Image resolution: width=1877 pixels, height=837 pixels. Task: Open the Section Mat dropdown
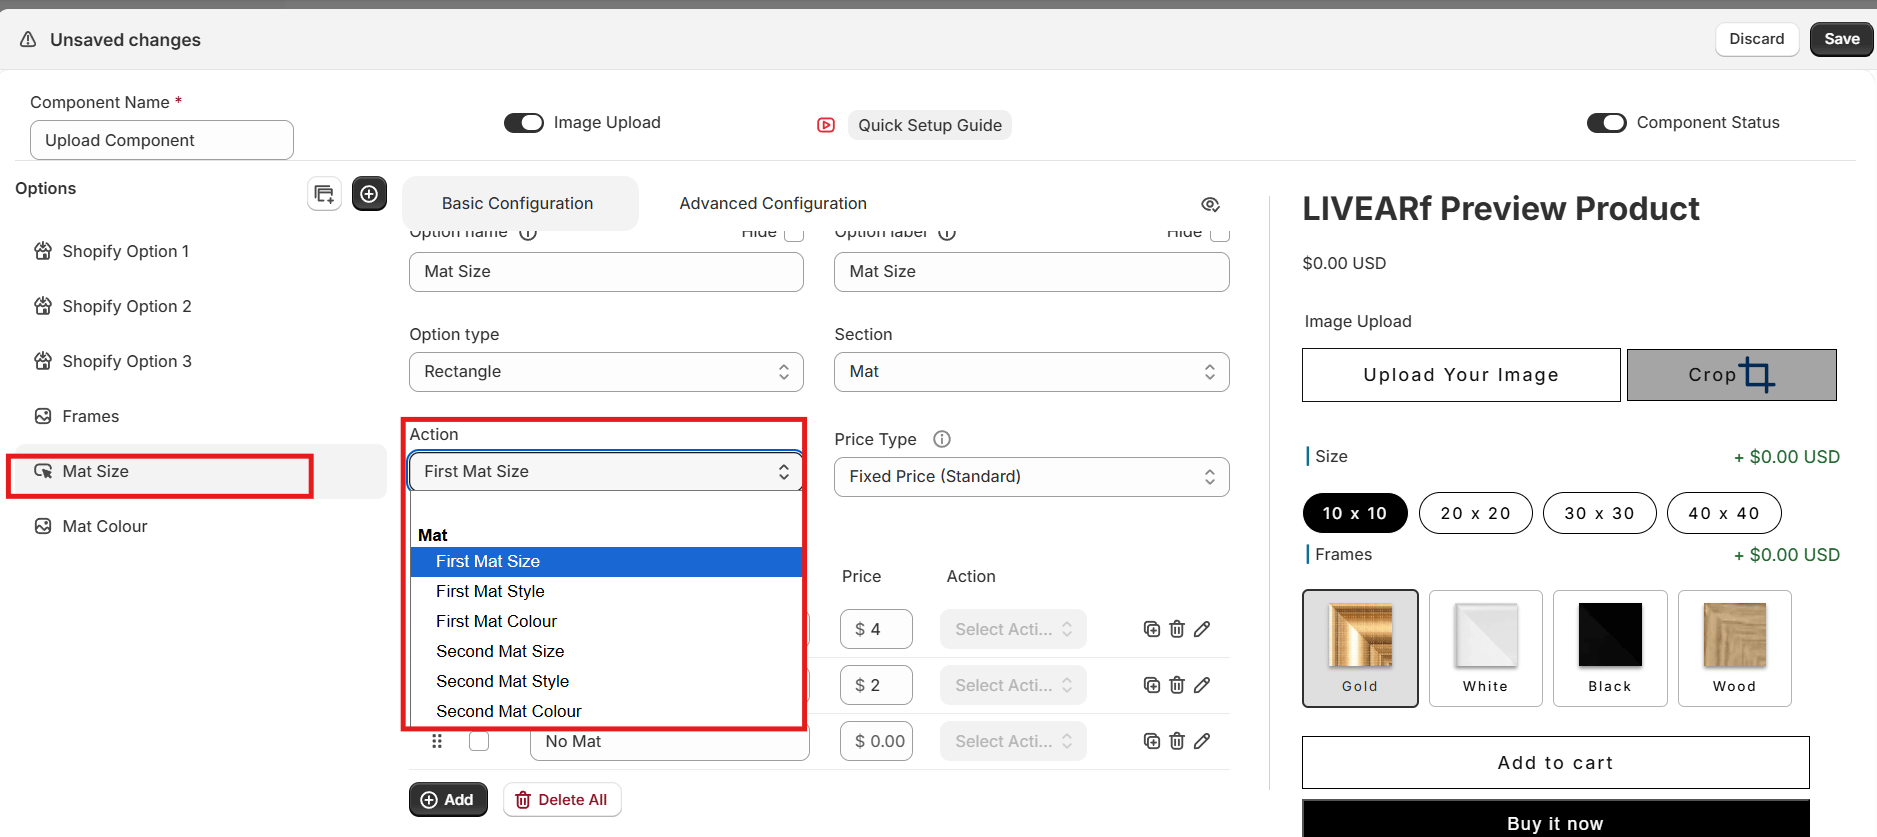pos(1032,372)
